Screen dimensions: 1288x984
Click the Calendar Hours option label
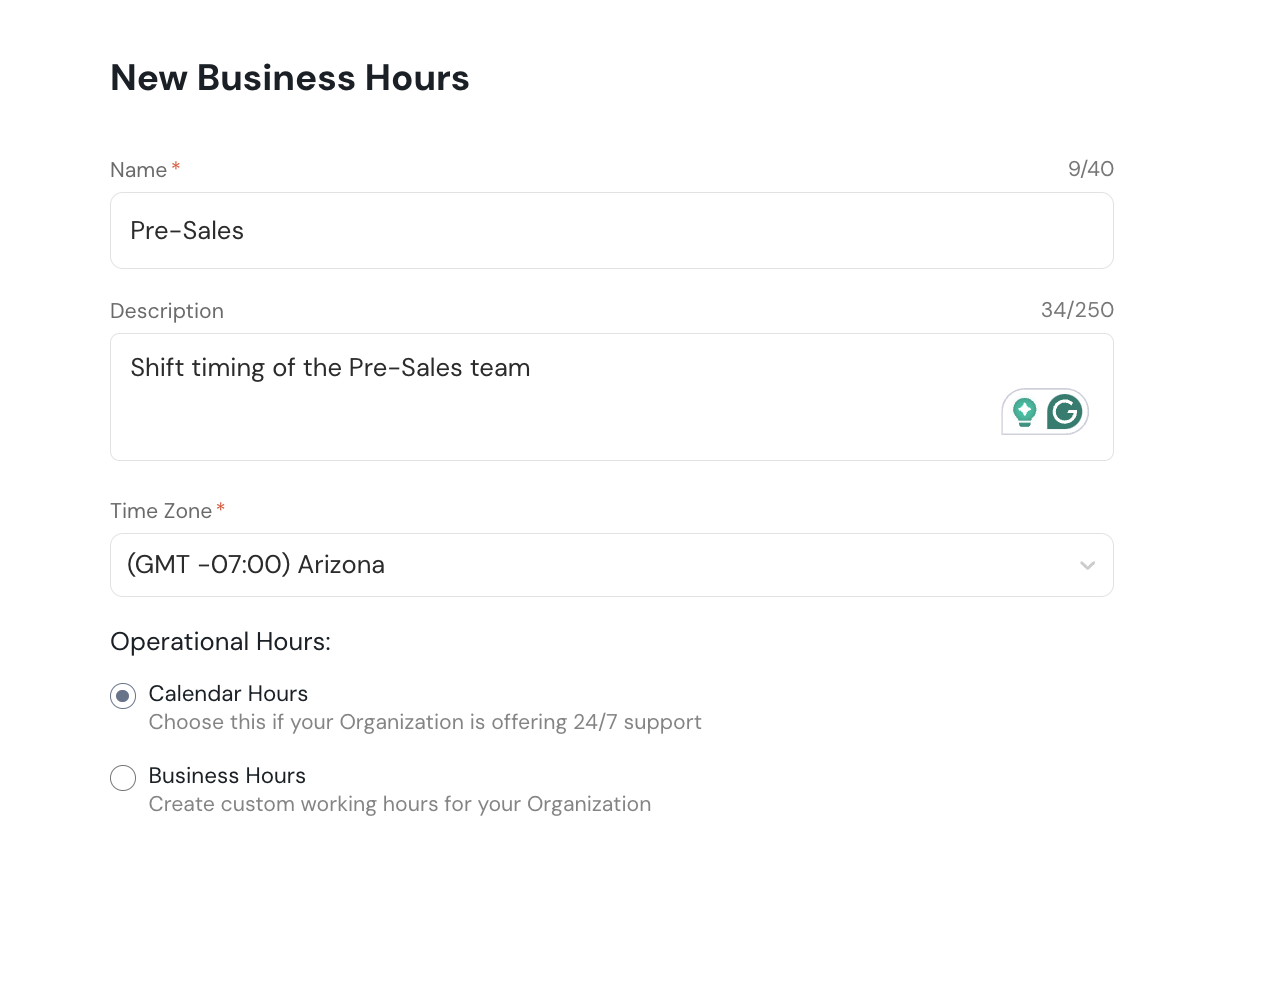(228, 694)
